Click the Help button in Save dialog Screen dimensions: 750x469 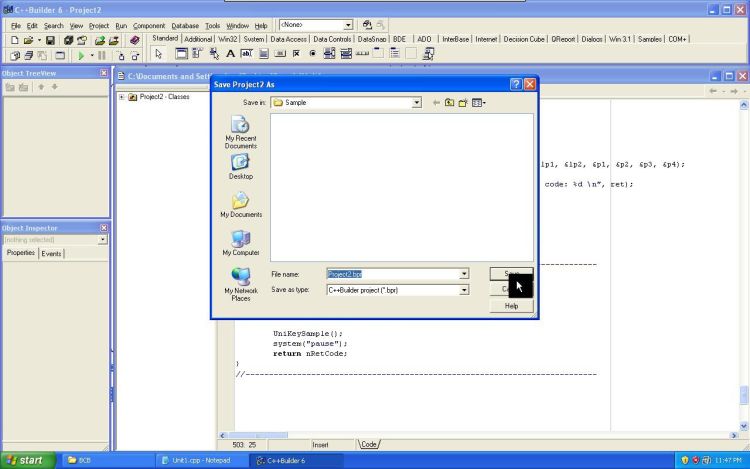511,306
